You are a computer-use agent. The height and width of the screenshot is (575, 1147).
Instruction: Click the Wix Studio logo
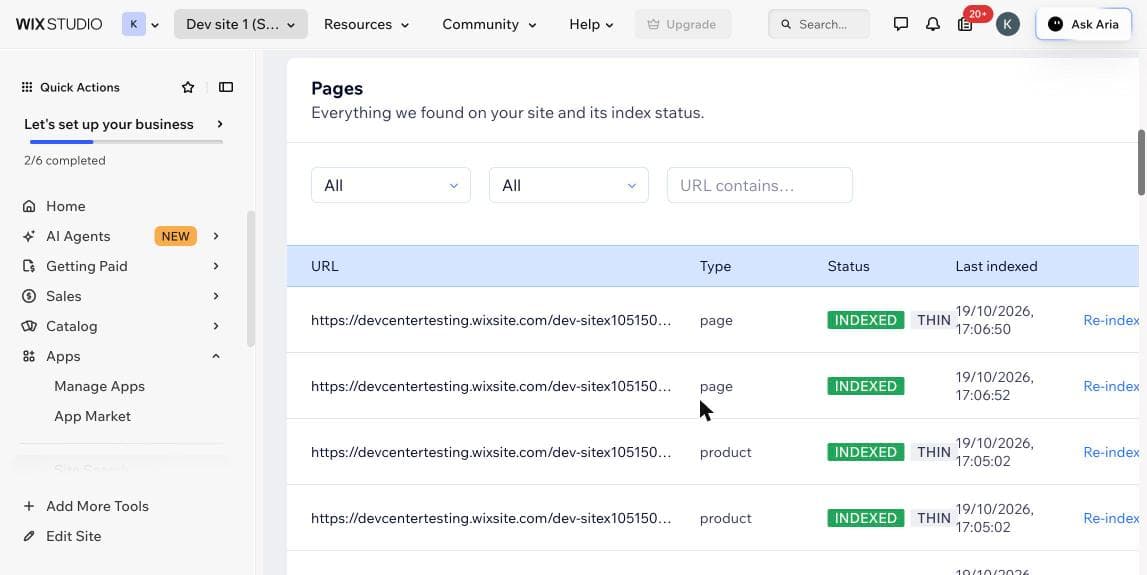(59, 24)
